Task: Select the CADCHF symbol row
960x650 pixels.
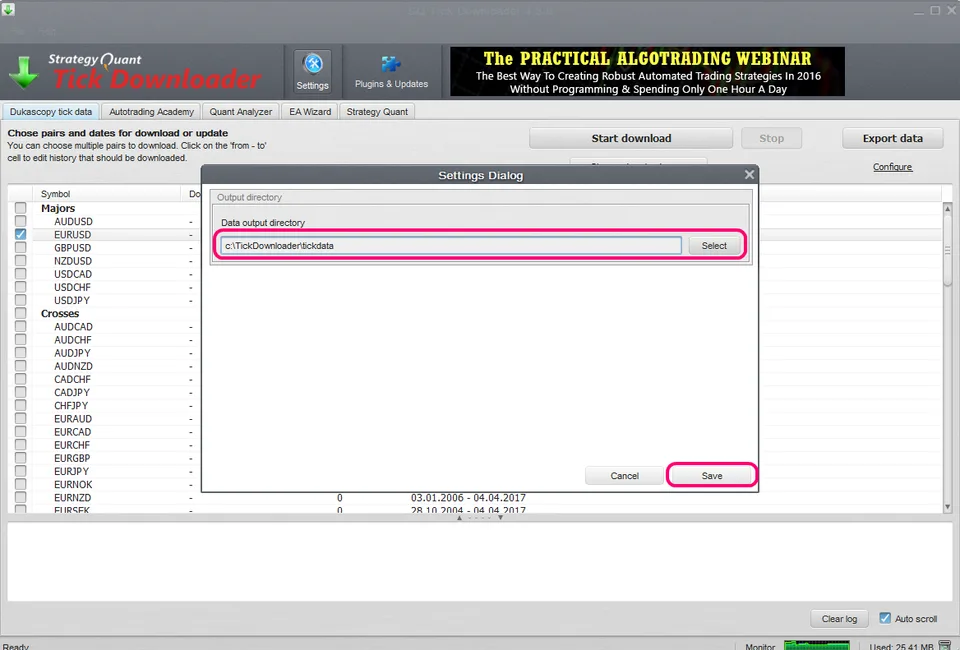Action: (72, 379)
